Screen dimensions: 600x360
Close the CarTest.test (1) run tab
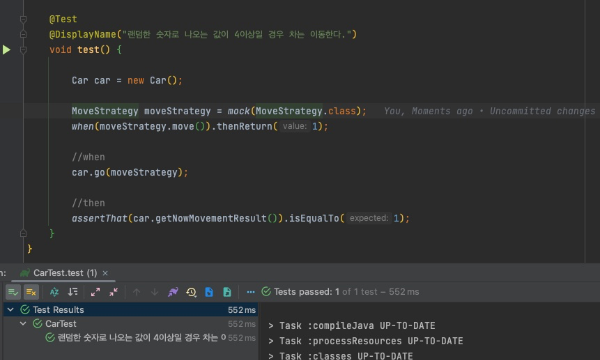[x=105, y=273]
